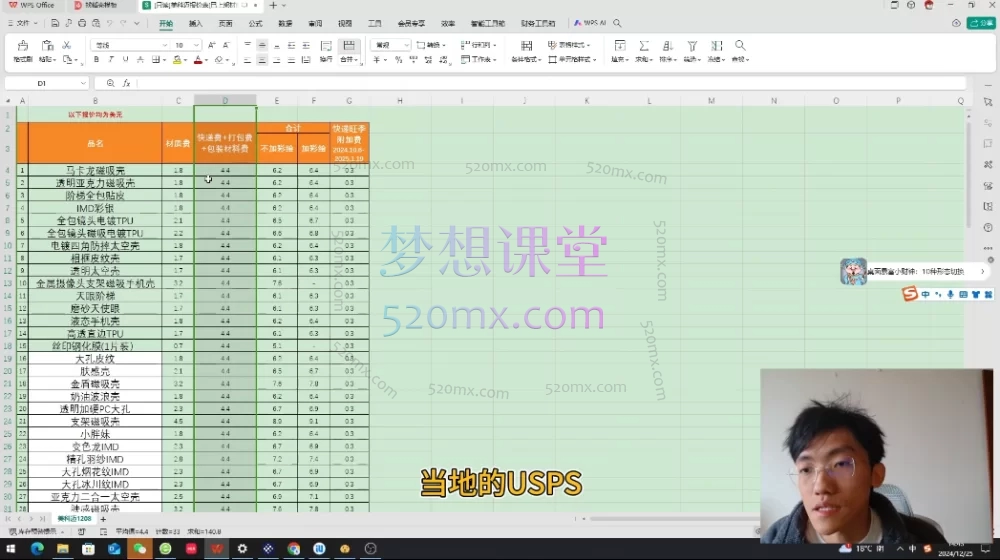Click cell containing 马卡龙磁吸壳
Image resolution: width=1000 pixels, height=560 pixels.
tap(95, 170)
